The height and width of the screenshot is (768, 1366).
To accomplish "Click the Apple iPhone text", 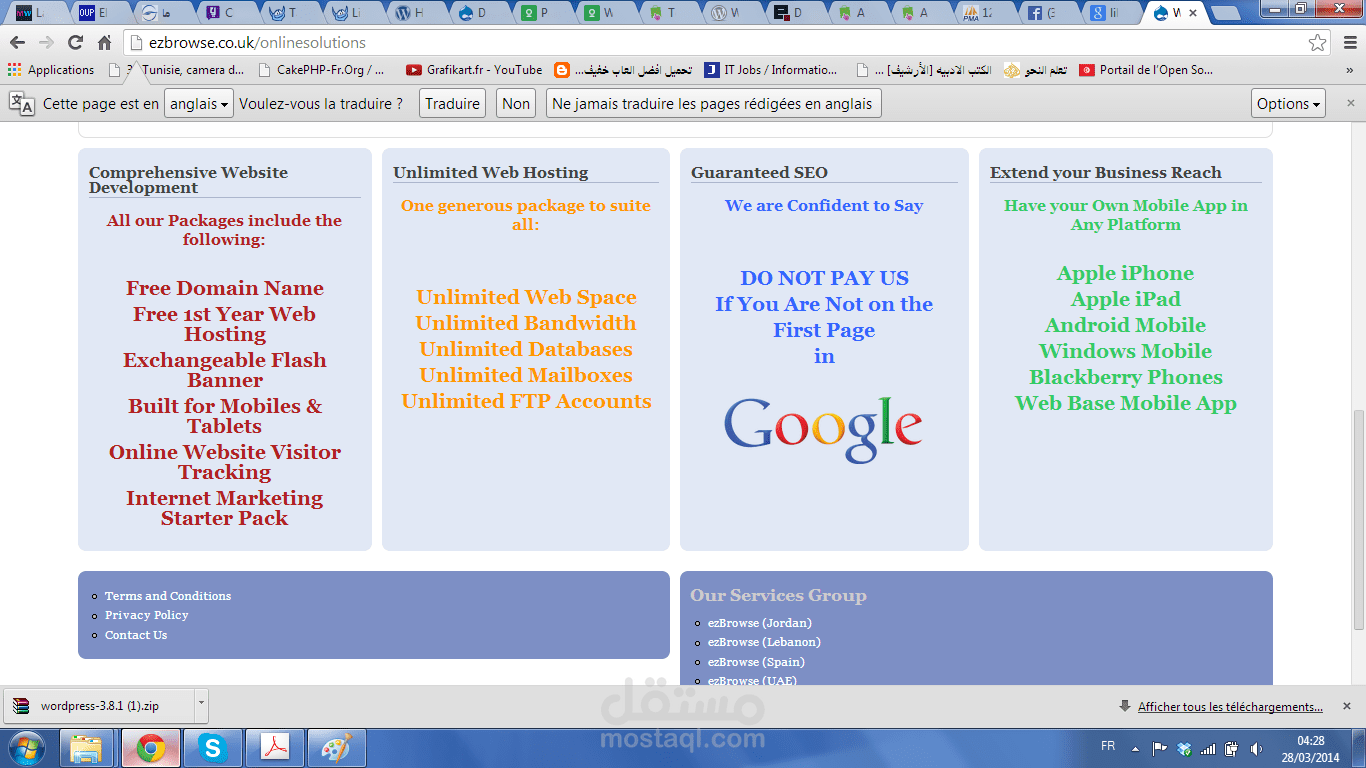I will click(x=1126, y=273).
